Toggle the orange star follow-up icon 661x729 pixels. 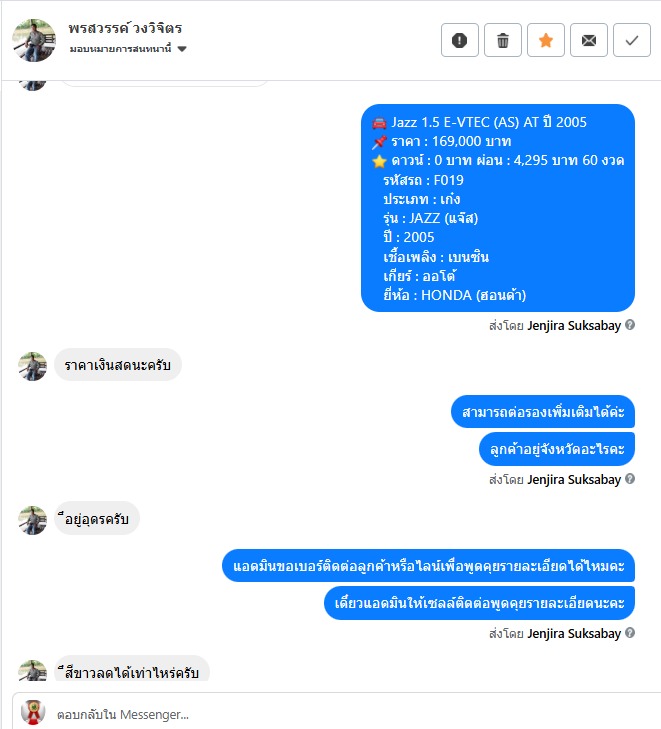[x=546, y=40]
